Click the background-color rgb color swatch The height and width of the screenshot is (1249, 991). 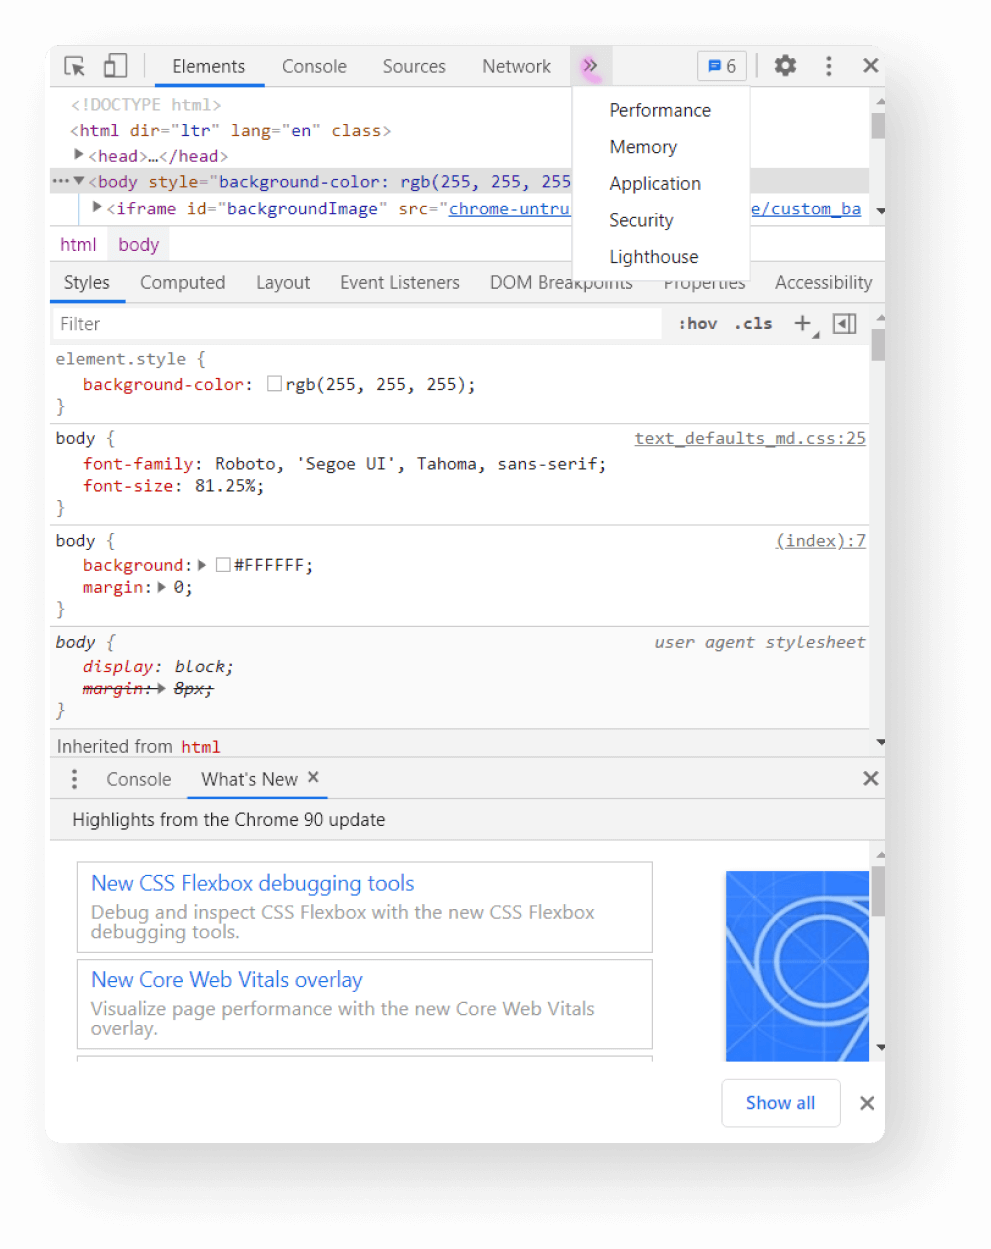tap(274, 384)
